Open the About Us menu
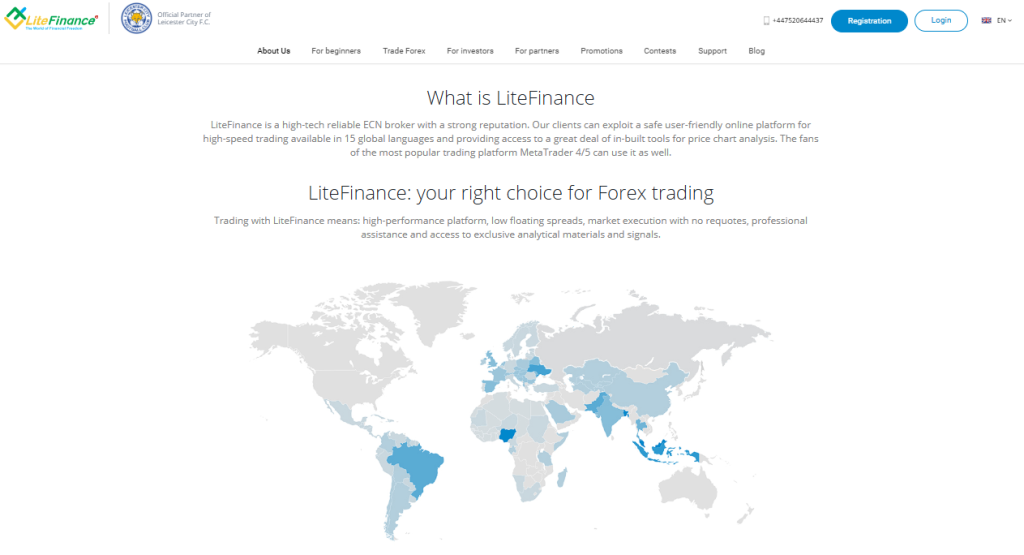This screenshot has height=555, width=1024. [x=273, y=51]
